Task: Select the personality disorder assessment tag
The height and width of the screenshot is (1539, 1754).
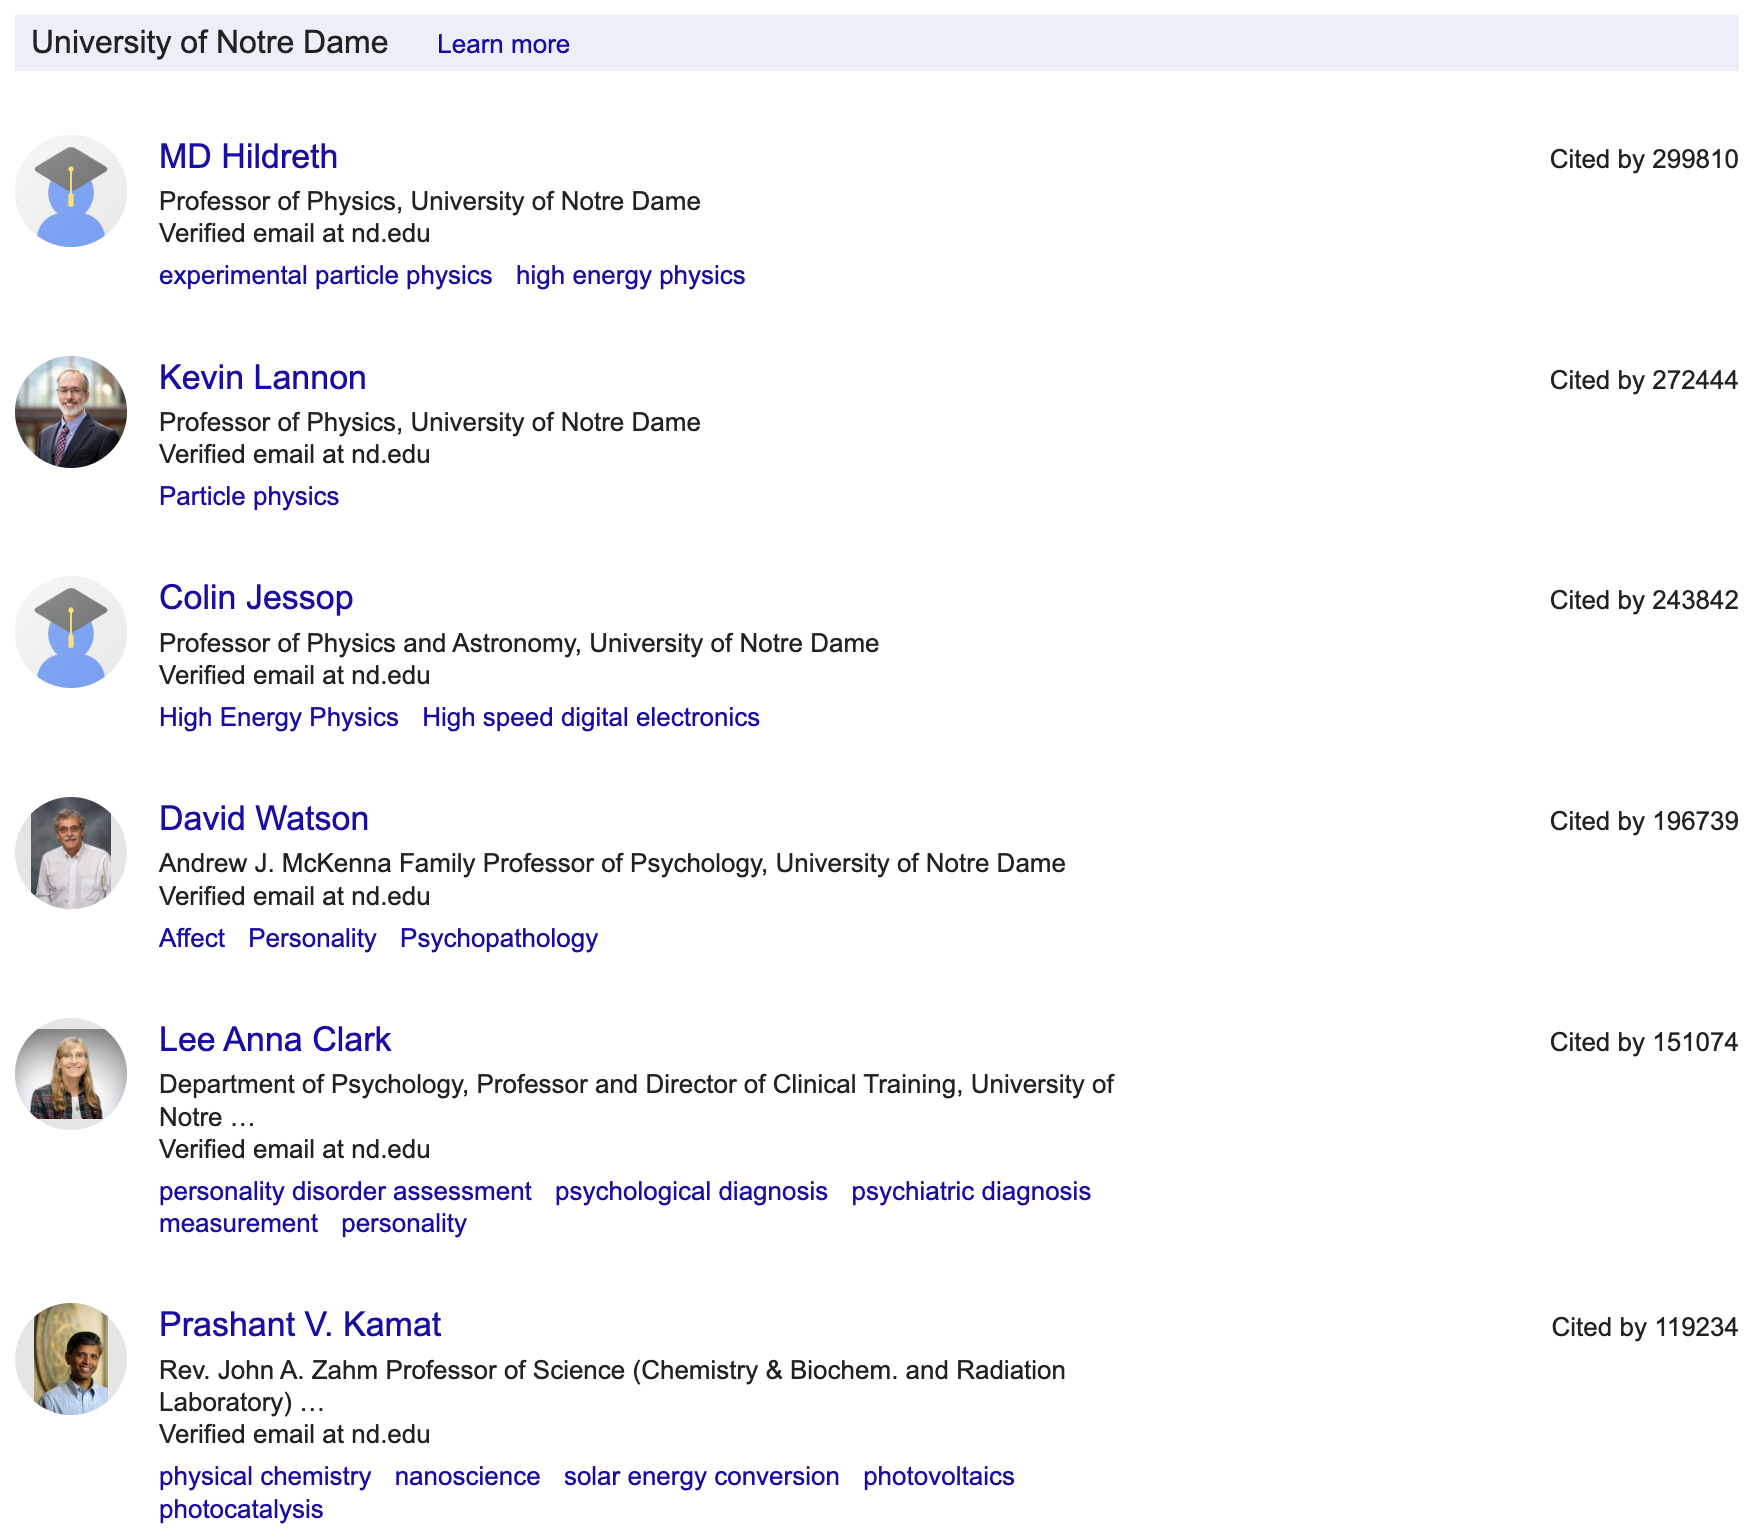Action: 345,1191
